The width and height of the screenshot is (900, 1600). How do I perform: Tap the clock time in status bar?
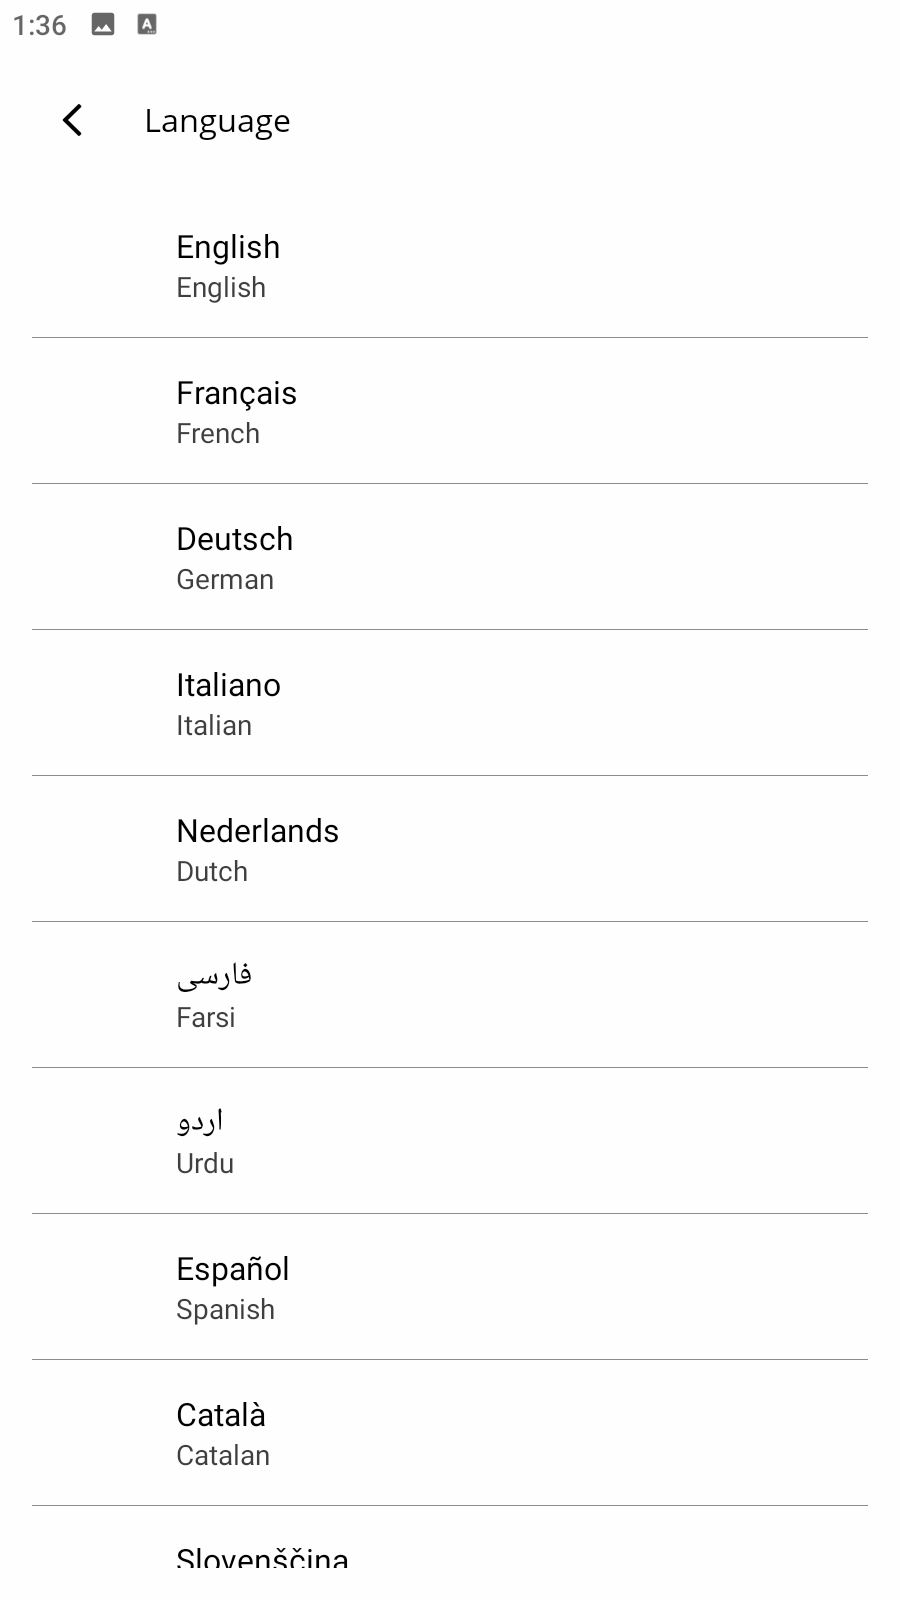point(40,25)
